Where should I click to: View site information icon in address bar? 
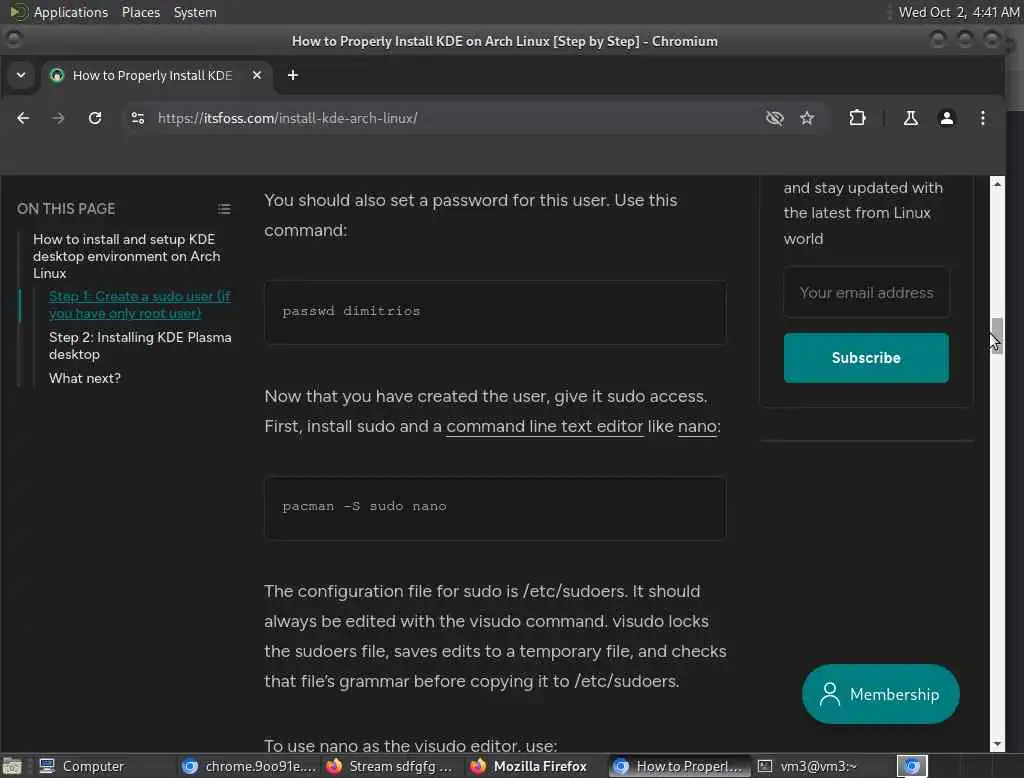pyautogui.click(x=137, y=118)
